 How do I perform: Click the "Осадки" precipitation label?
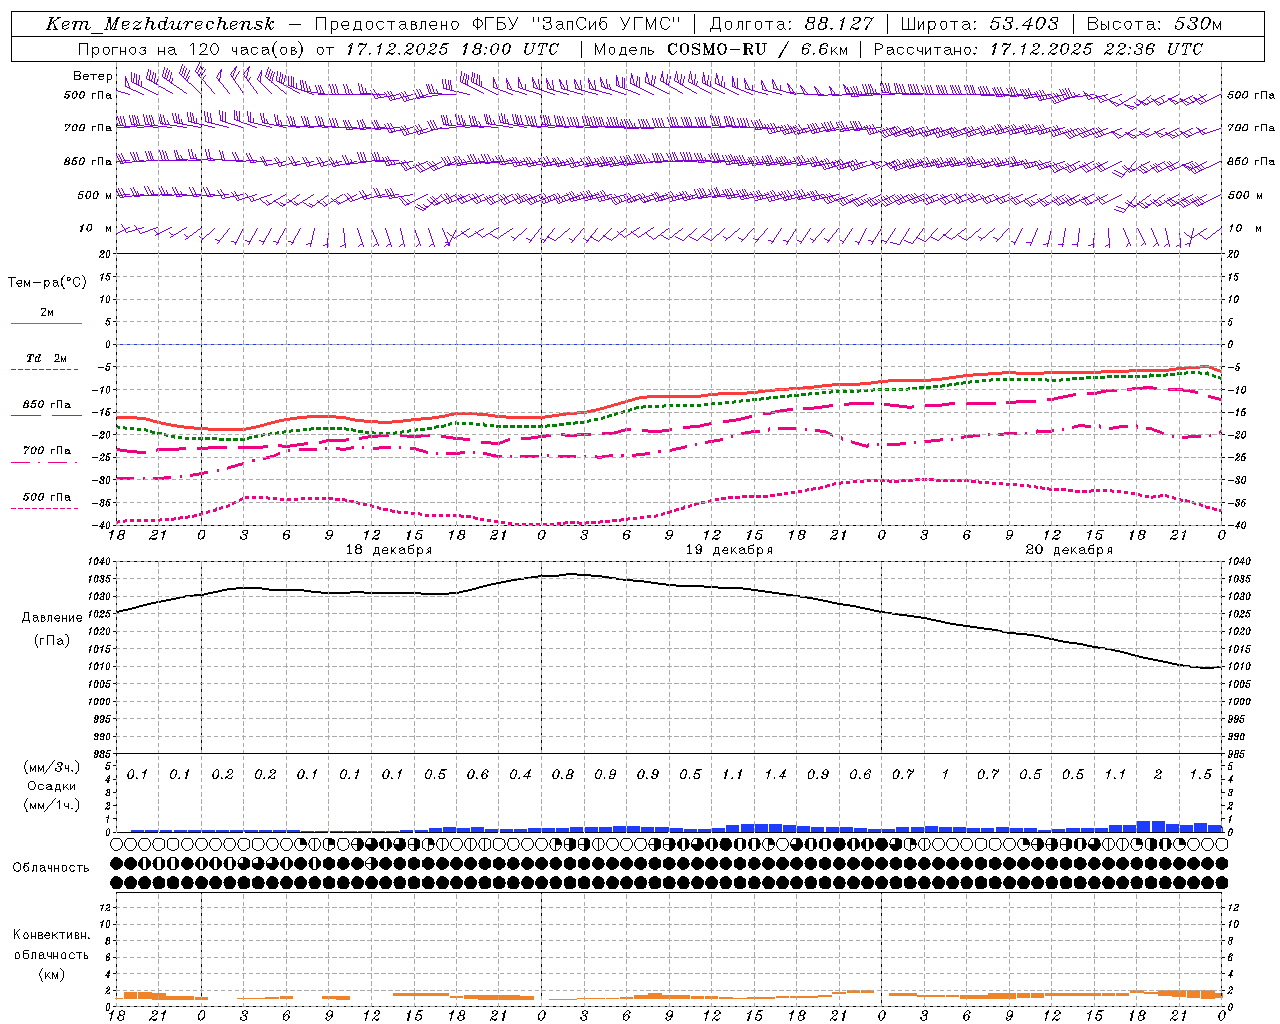click(x=52, y=786)
